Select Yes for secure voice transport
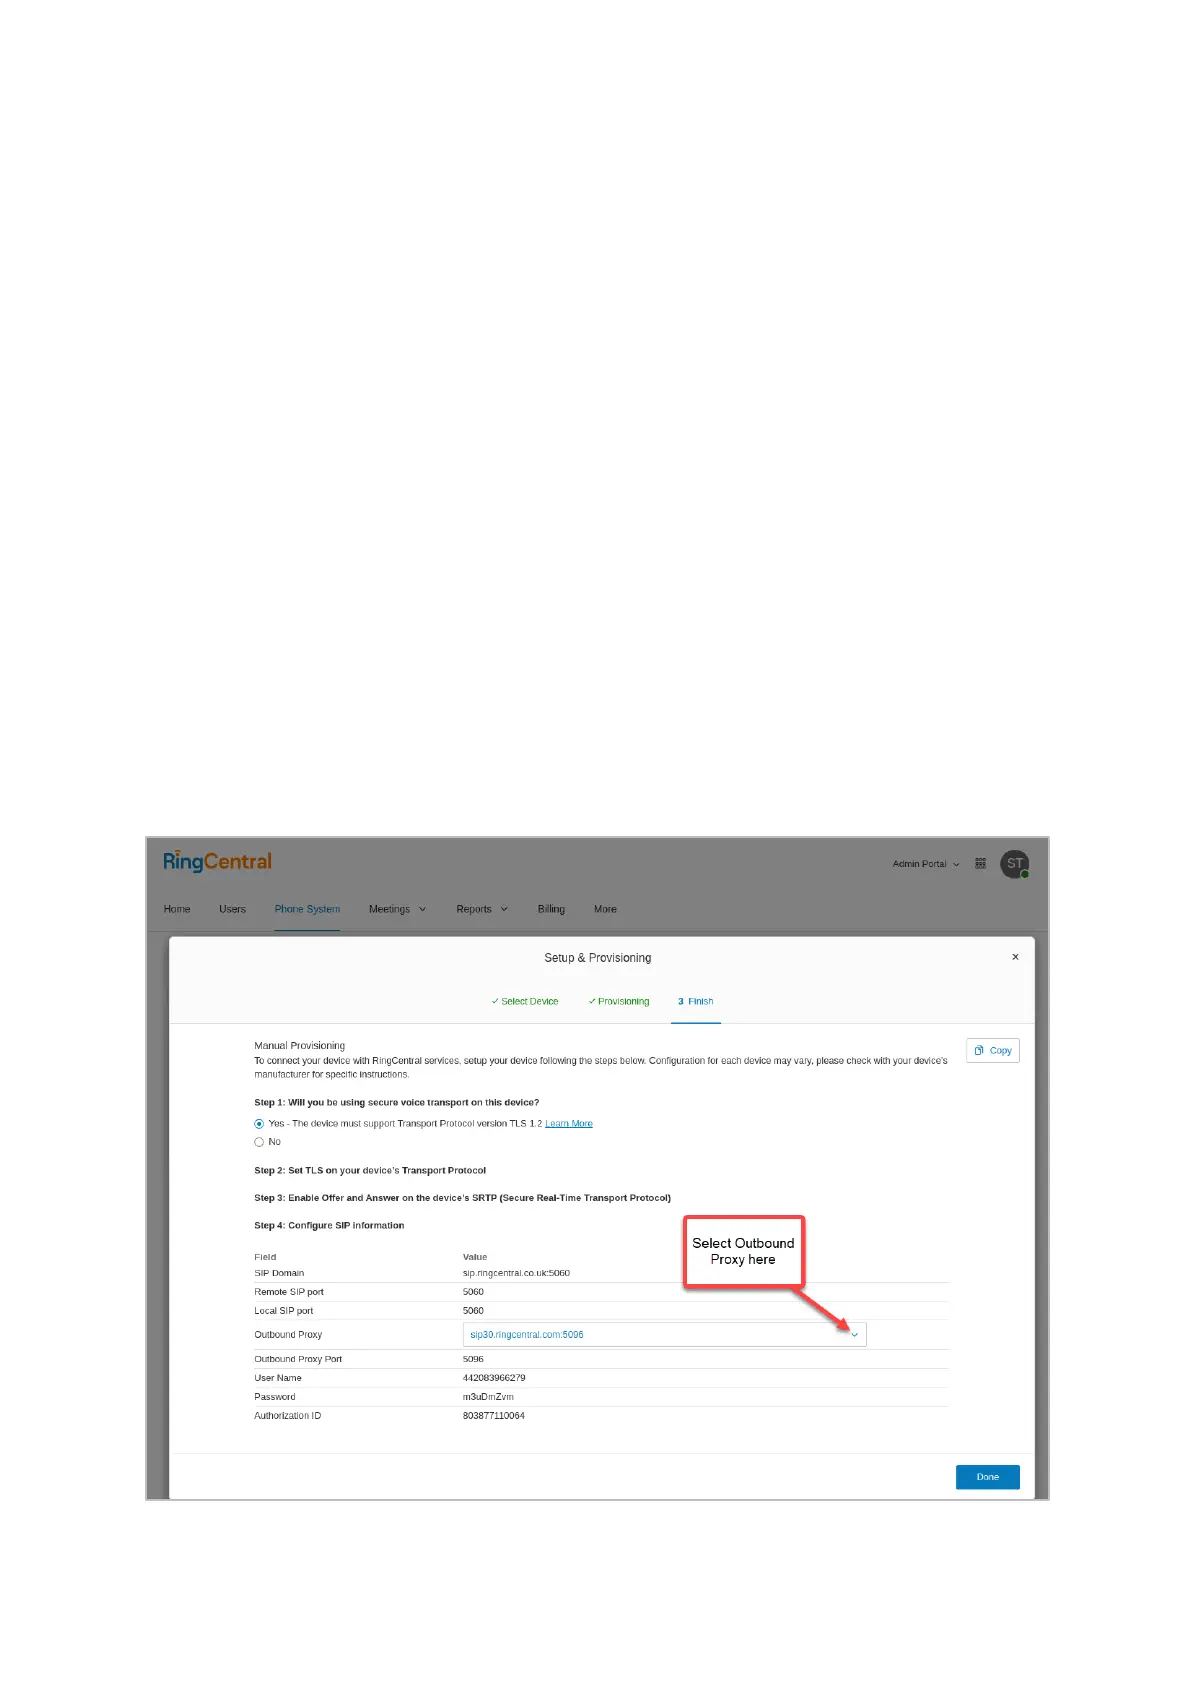1189x1683 pixels. click(259, 1124)
